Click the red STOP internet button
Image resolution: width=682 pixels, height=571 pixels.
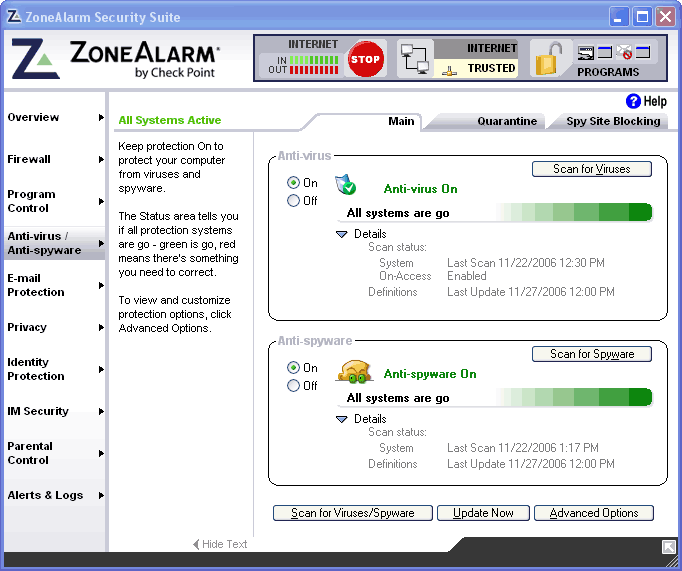(365, 59)
